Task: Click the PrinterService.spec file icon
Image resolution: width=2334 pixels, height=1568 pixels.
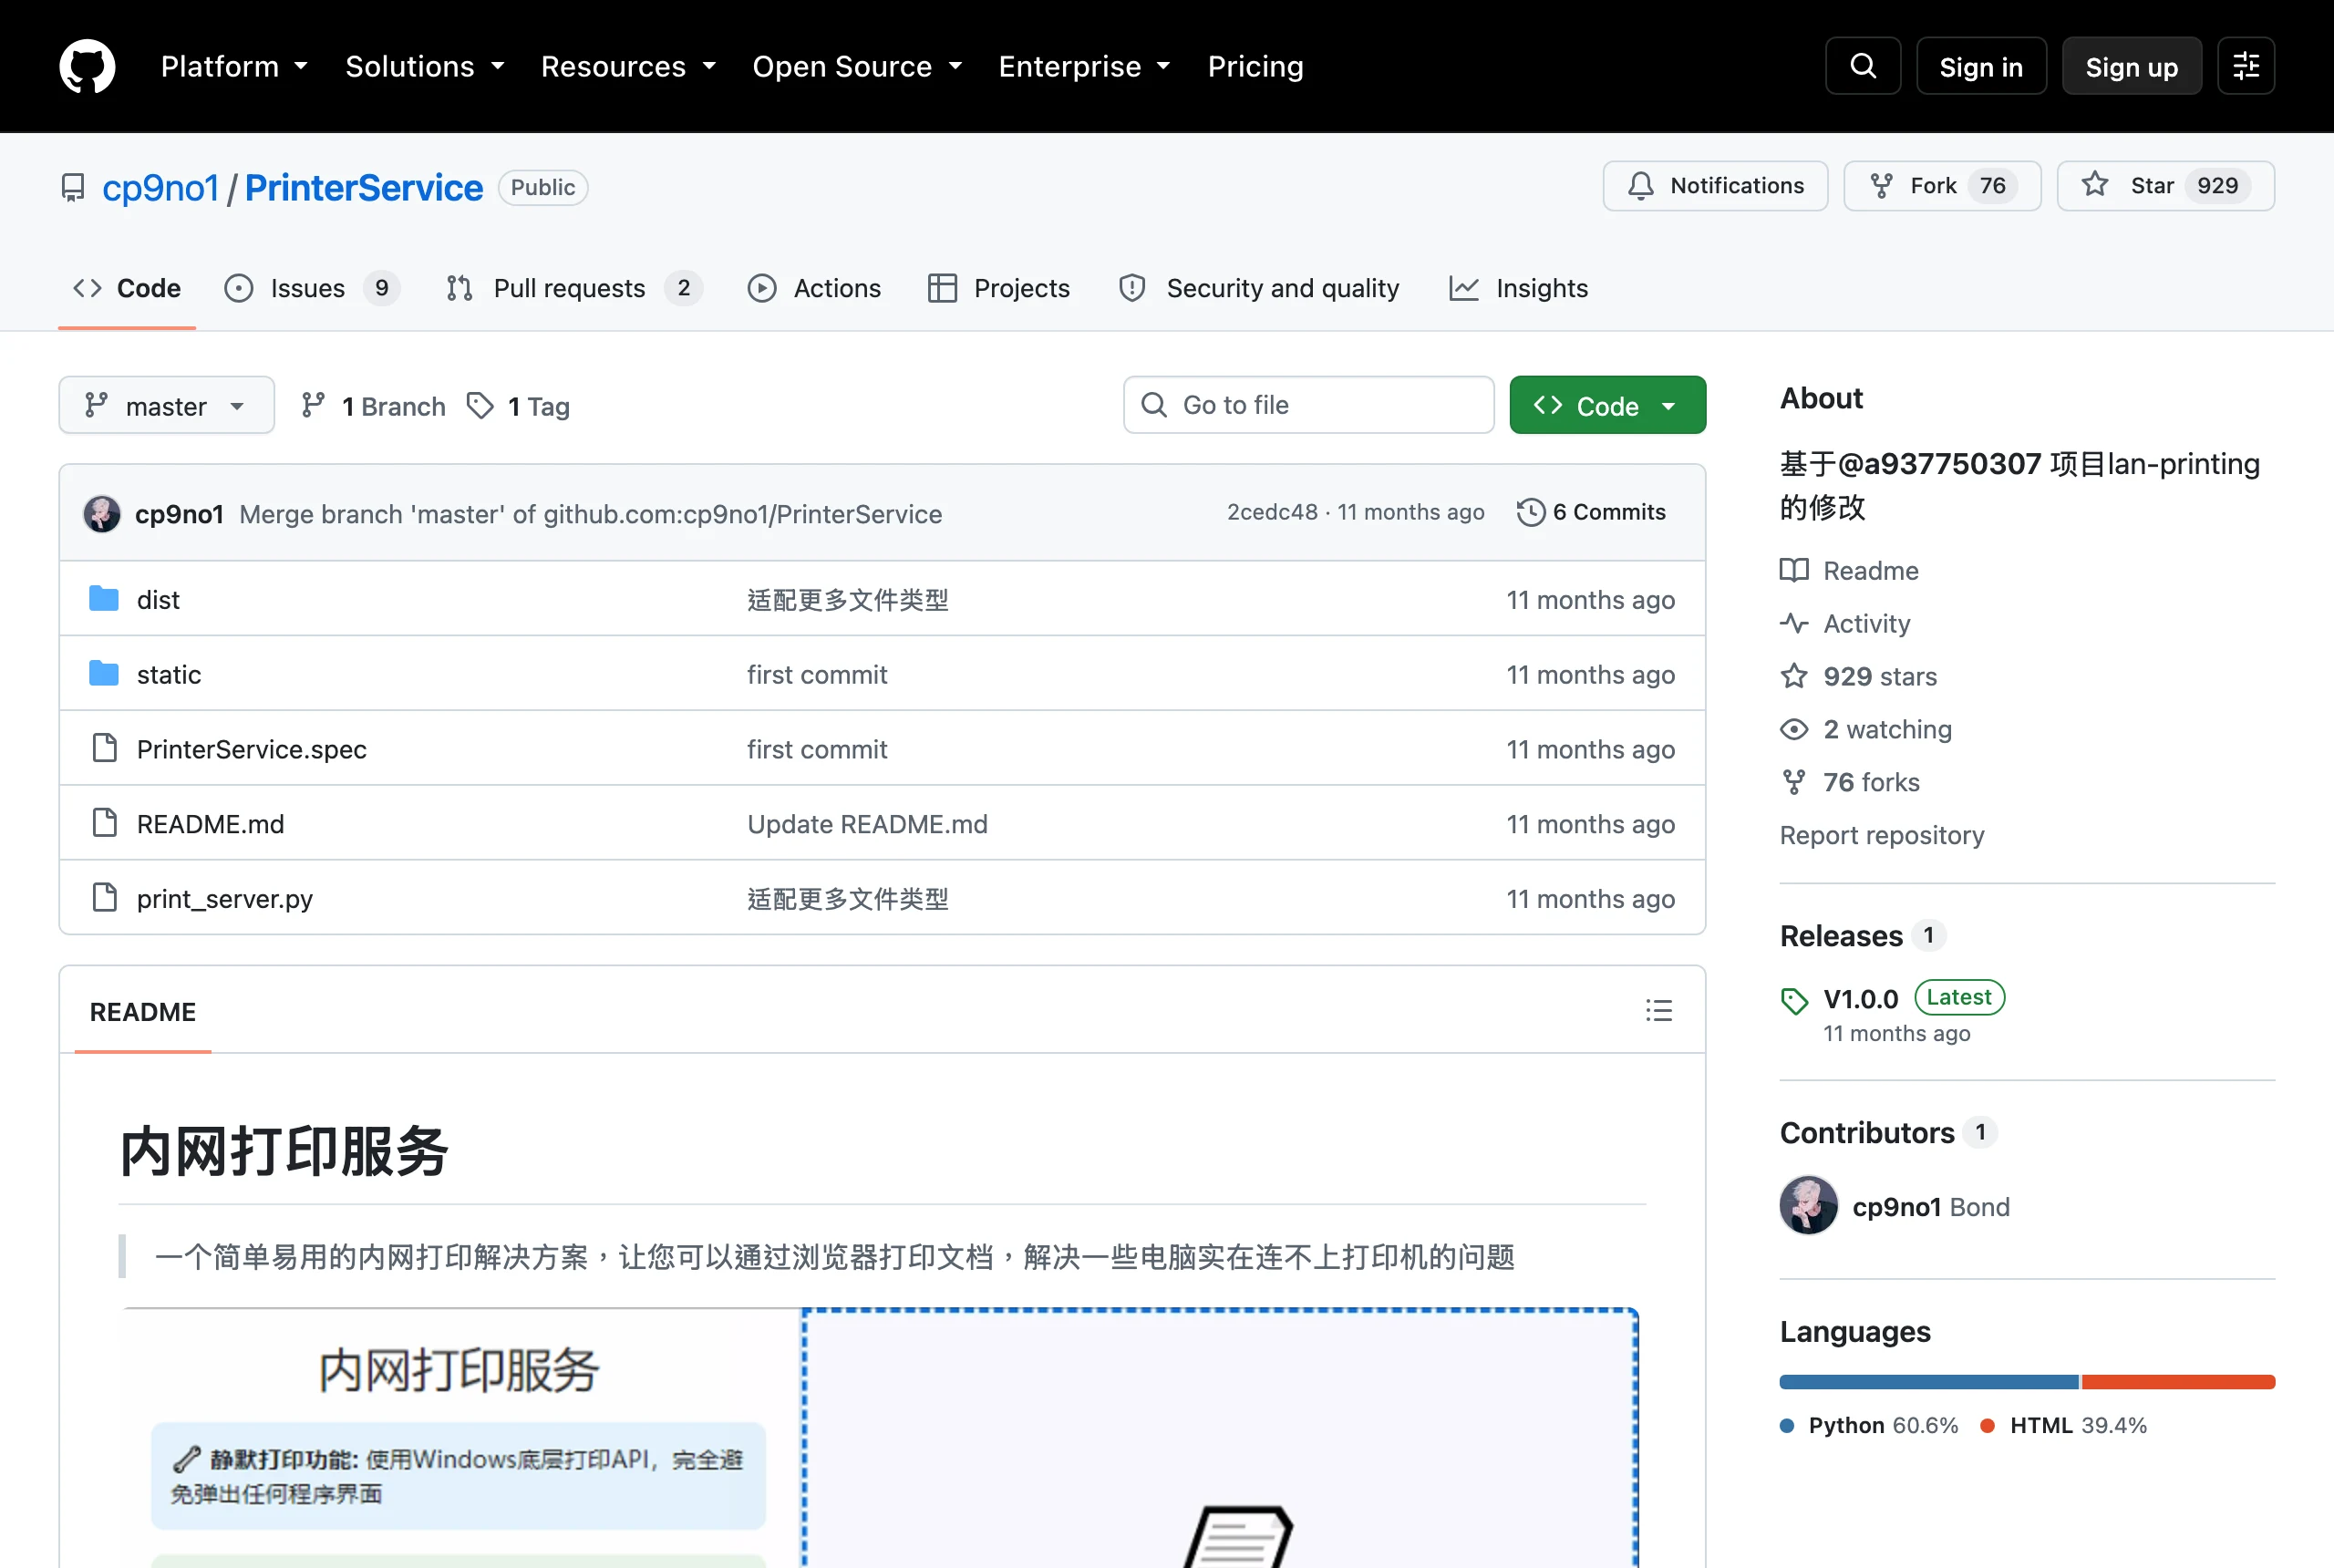Action: pos(104,748)
